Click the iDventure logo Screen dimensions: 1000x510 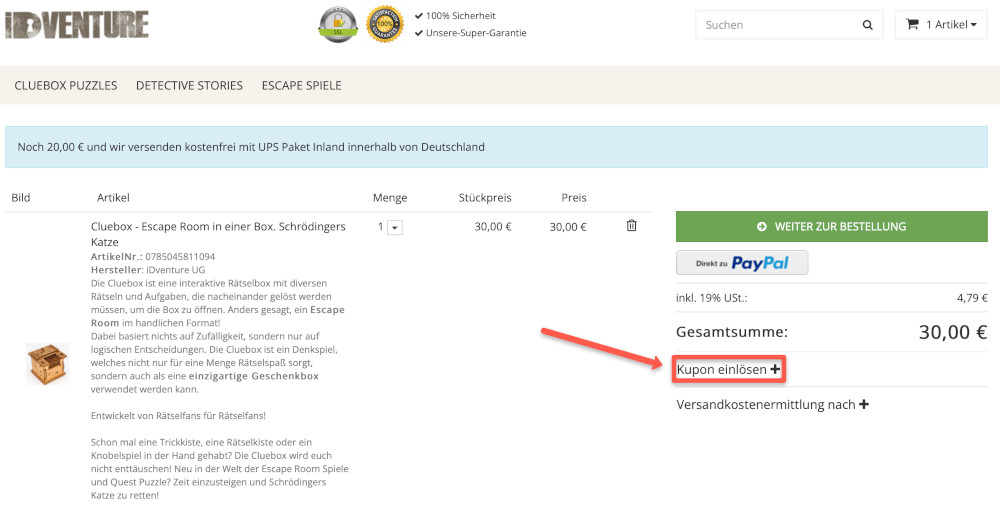(77, 25)
